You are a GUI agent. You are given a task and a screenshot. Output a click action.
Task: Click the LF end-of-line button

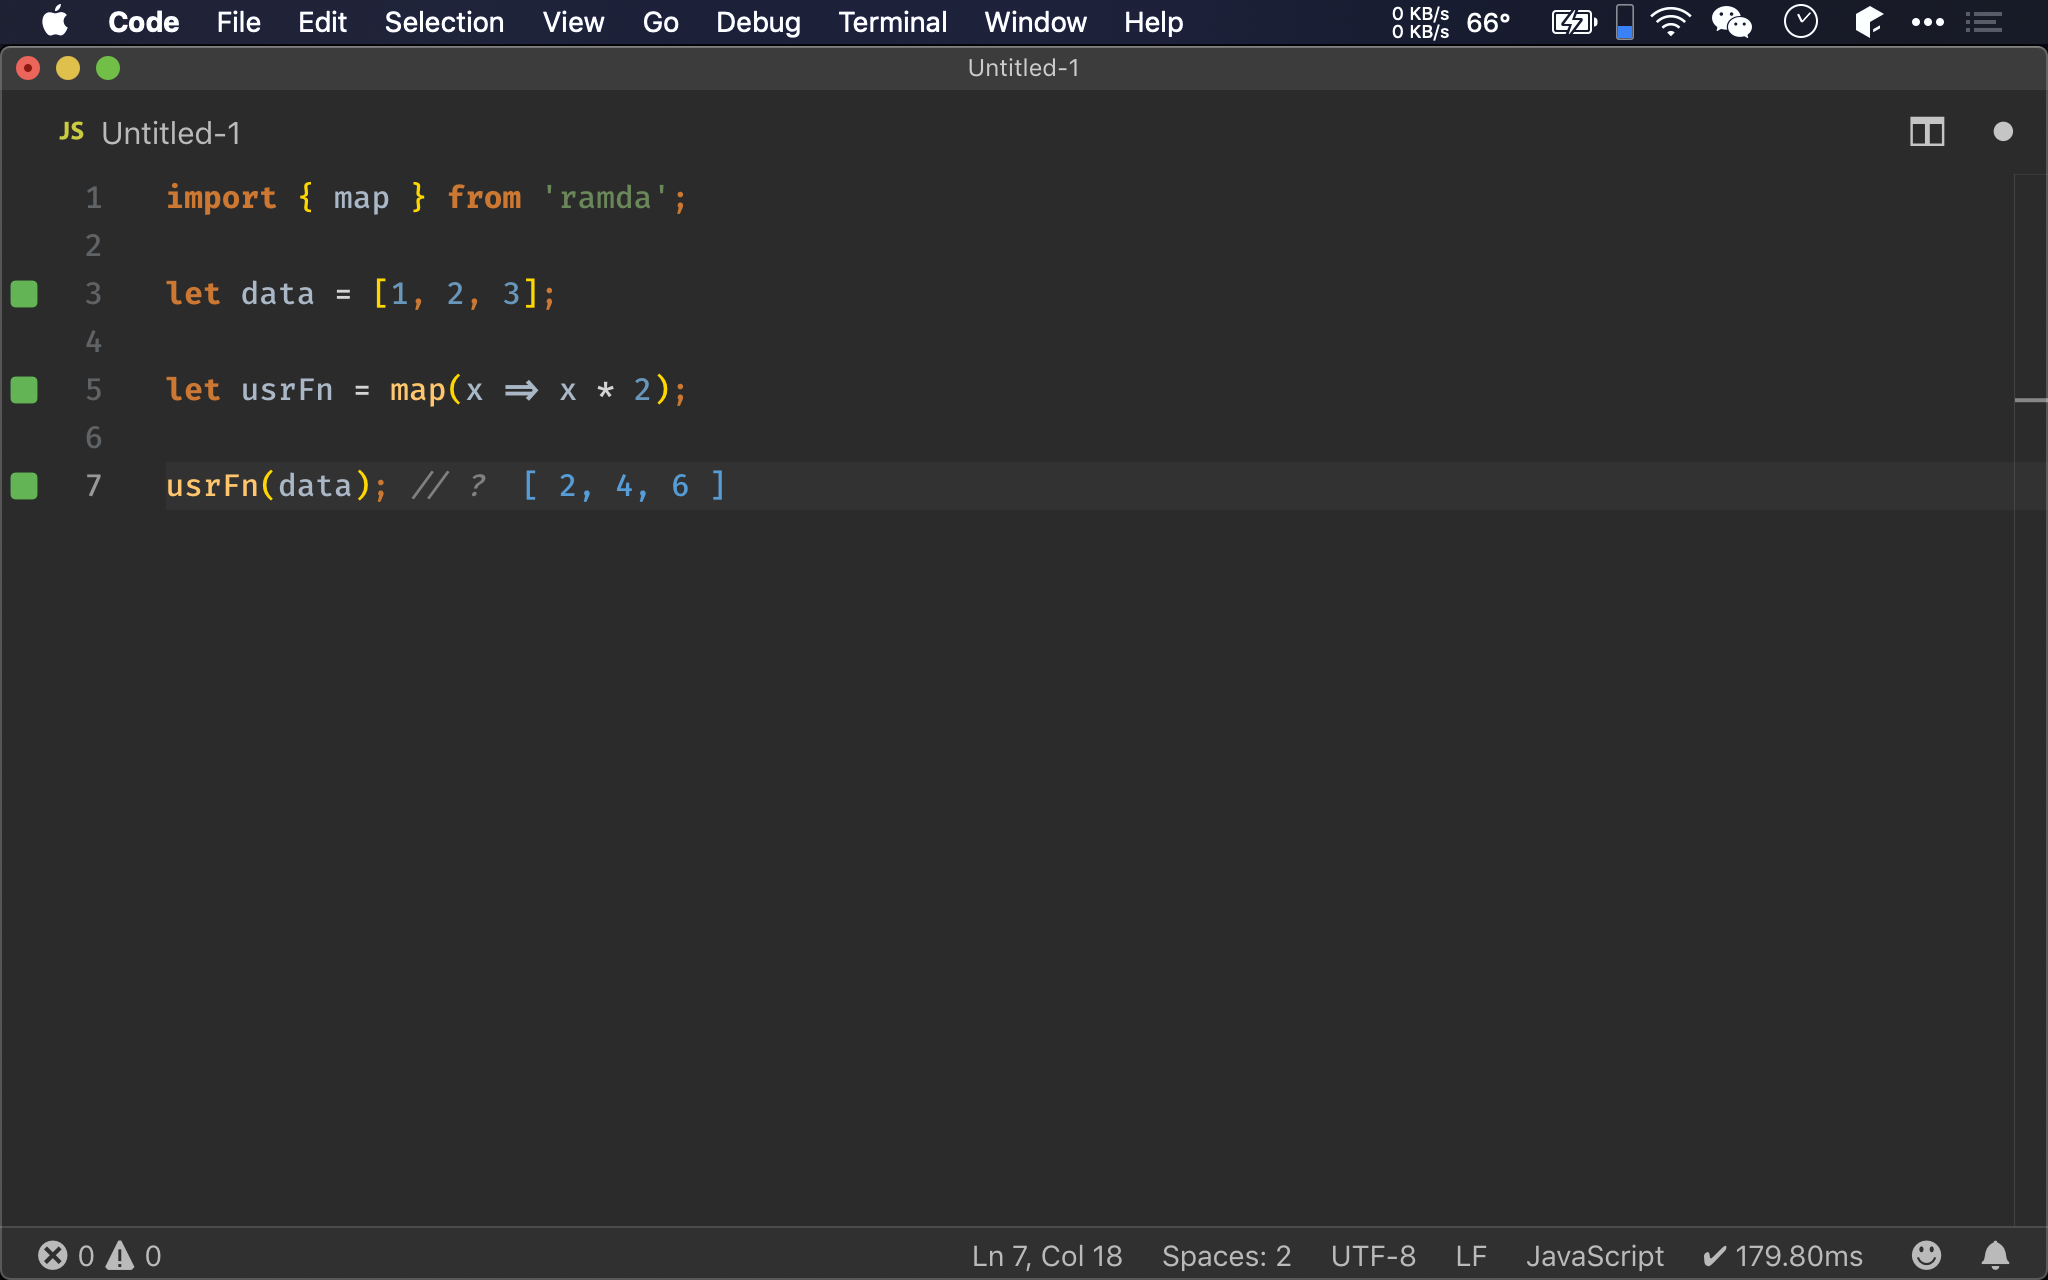coord(1470,1256)
